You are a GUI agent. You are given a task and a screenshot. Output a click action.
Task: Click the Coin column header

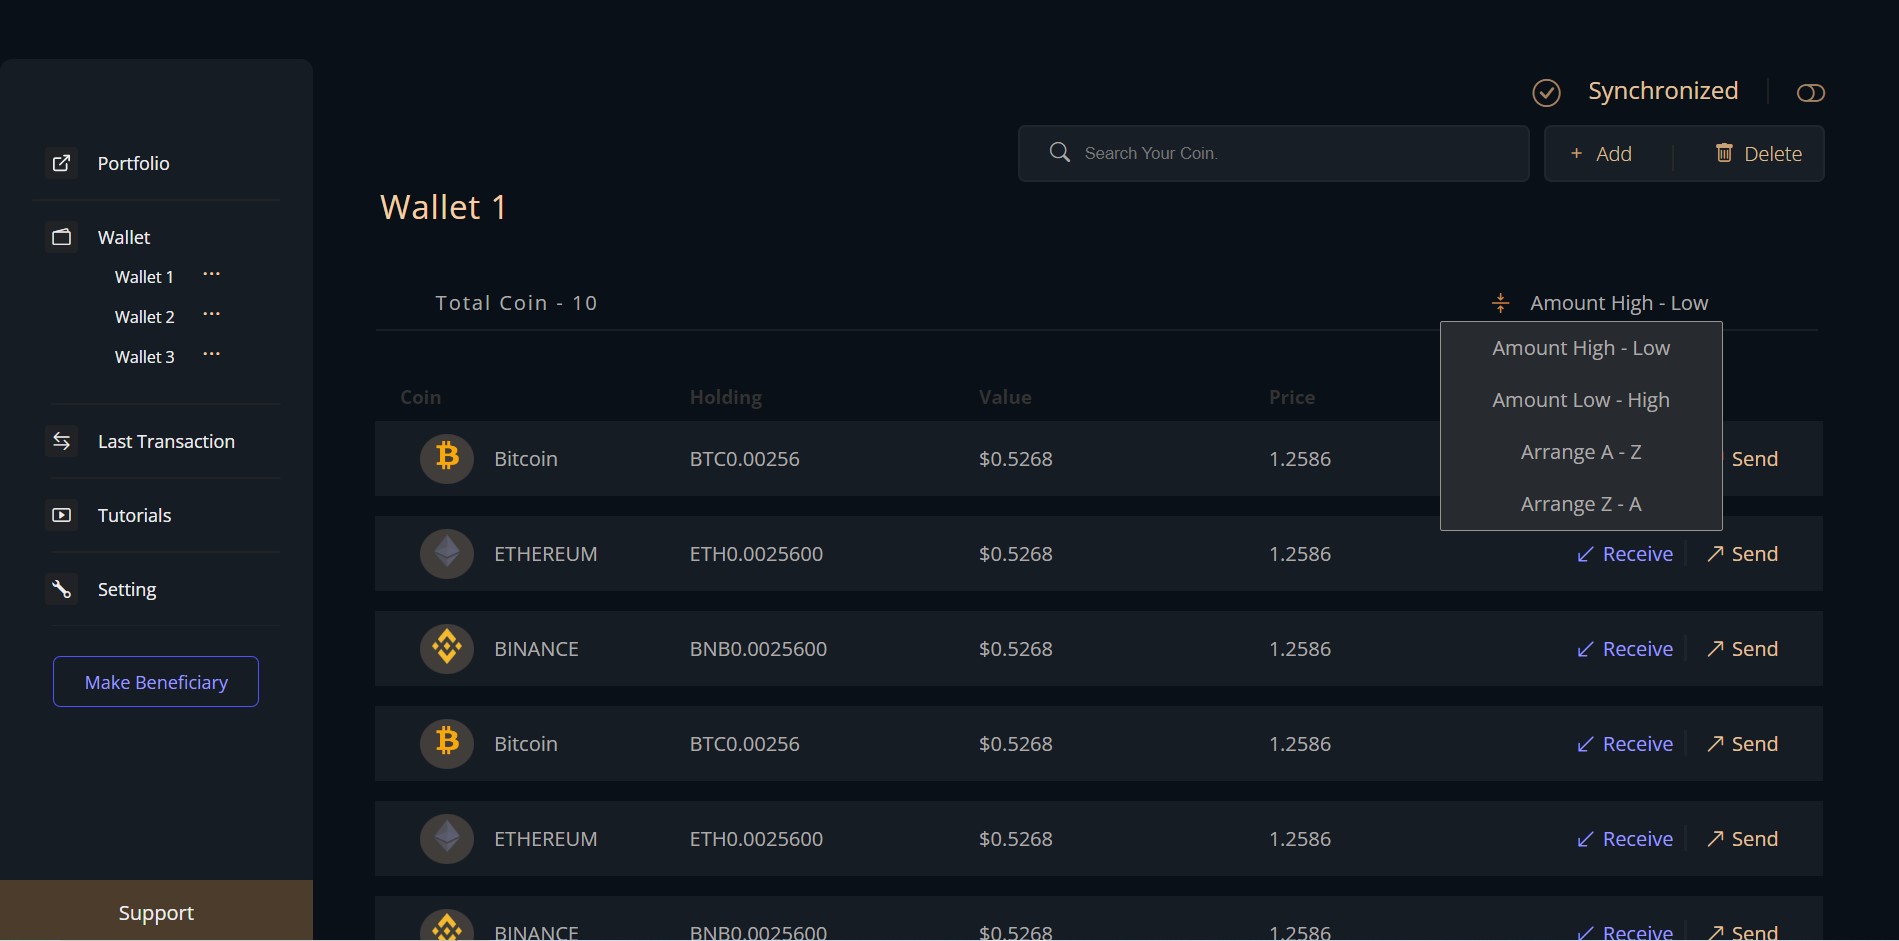click(420, 397)
